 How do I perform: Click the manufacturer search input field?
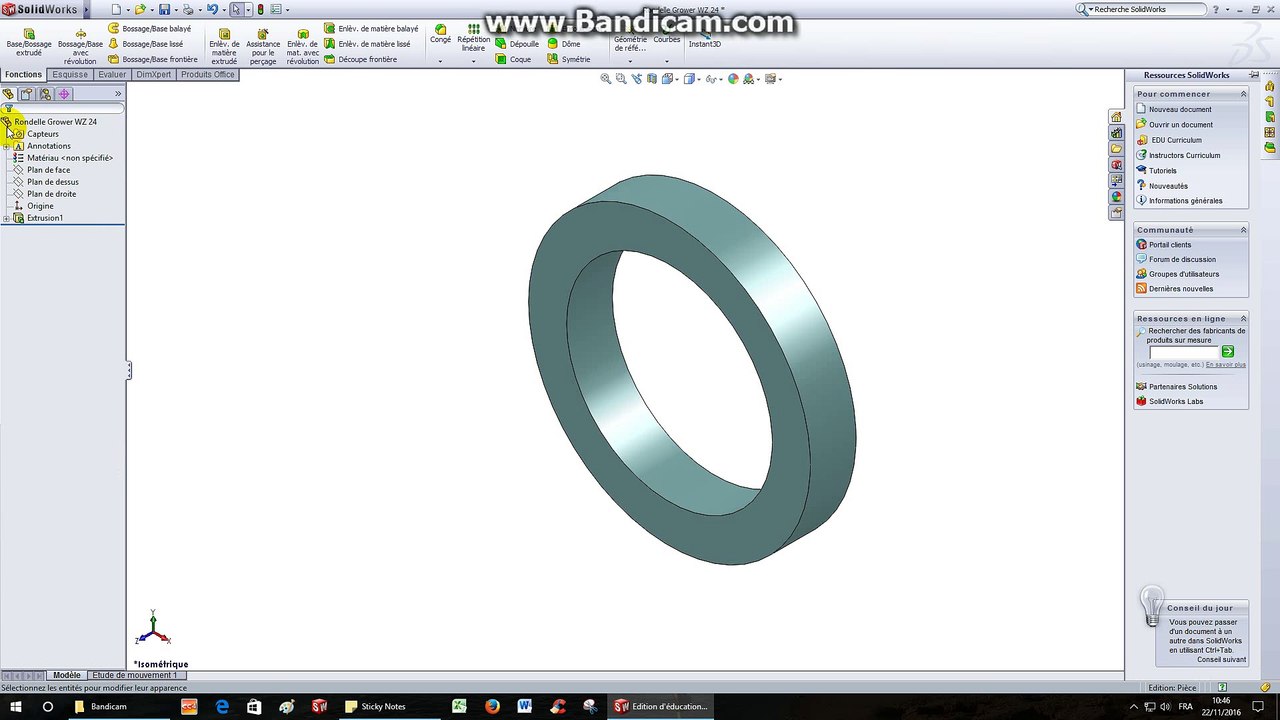pyautogui.click(x=1184, y=352)
